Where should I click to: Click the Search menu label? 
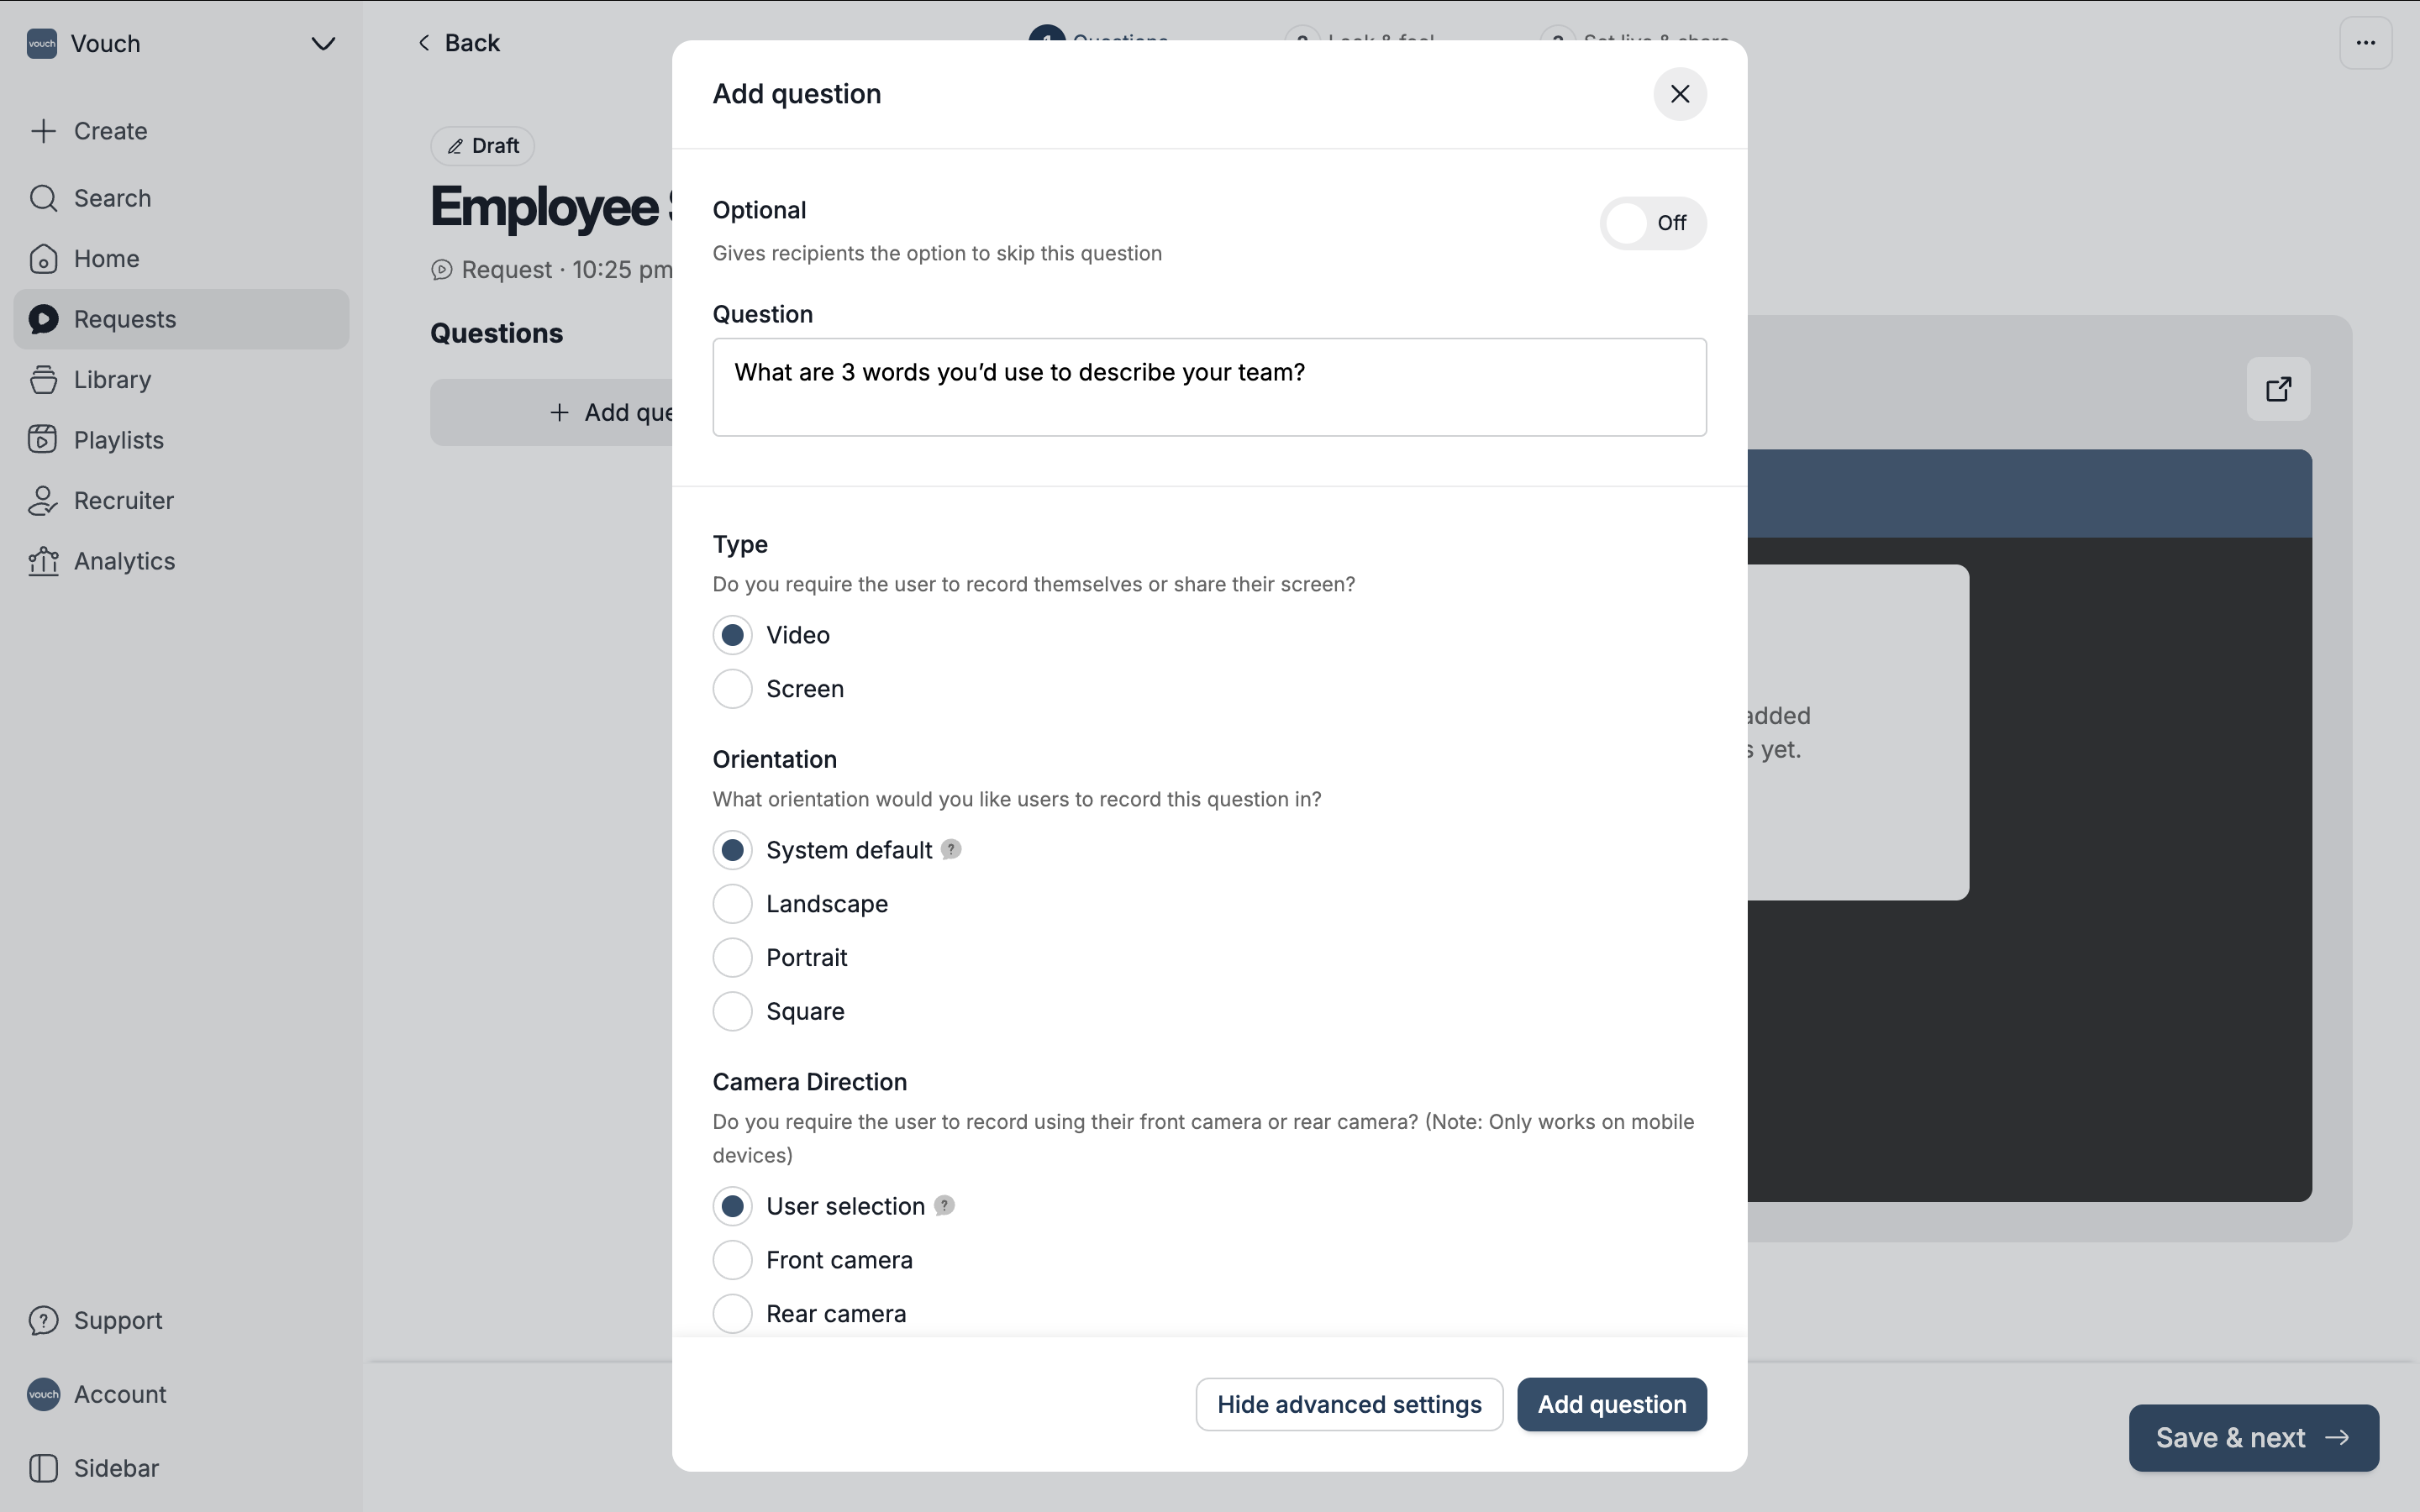(x=112, y=198)
